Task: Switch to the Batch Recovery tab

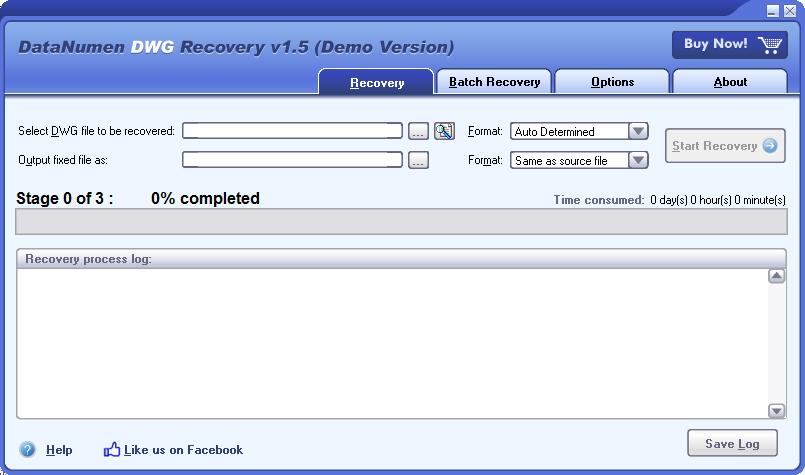Action: pyautogui.click(x=494, y=82)
